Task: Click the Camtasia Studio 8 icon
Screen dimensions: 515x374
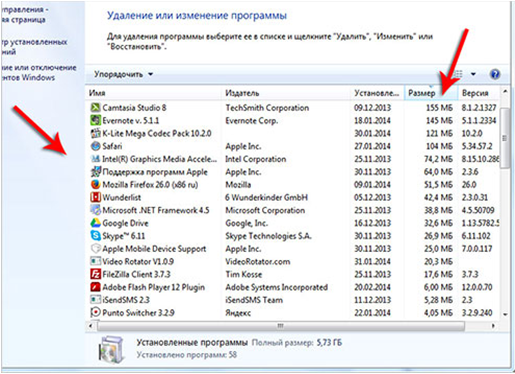Action: 95,107
